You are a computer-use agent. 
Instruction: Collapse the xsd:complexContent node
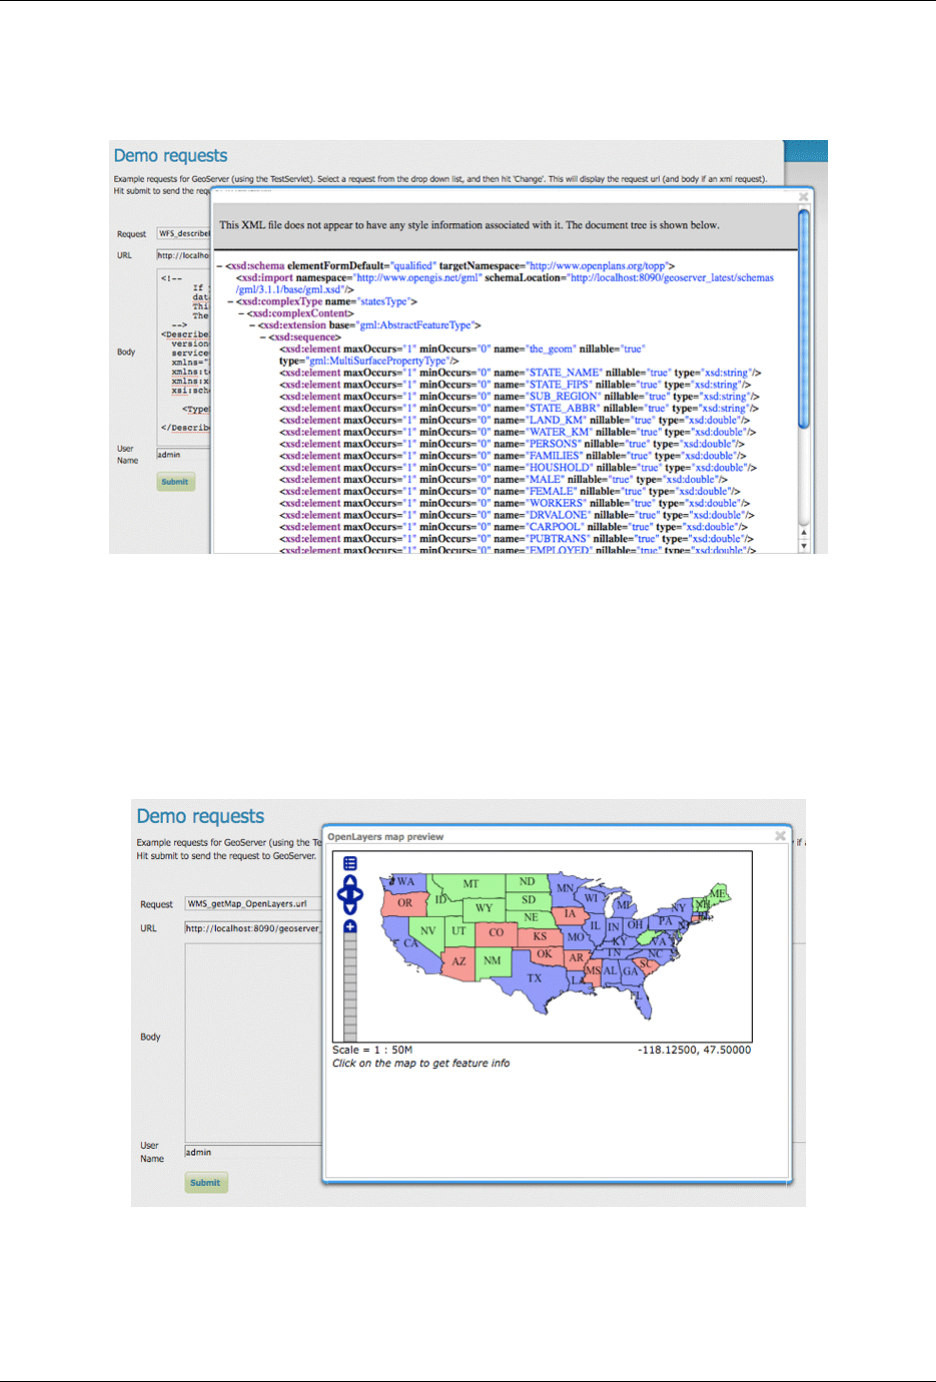tap(241, 313)
